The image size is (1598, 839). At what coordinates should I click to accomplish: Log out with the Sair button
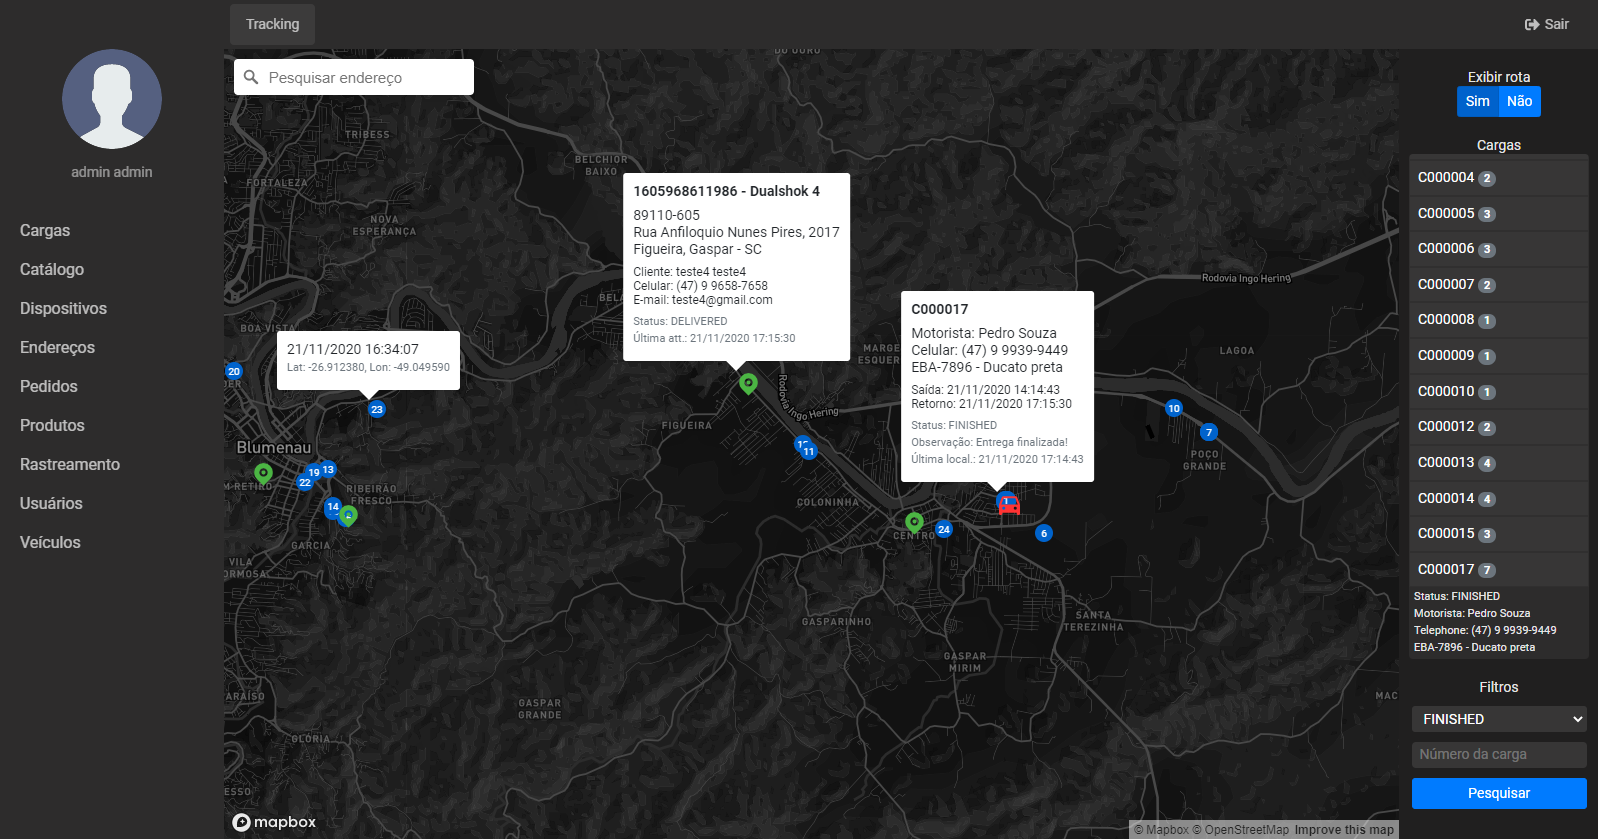pos(1547,24)
